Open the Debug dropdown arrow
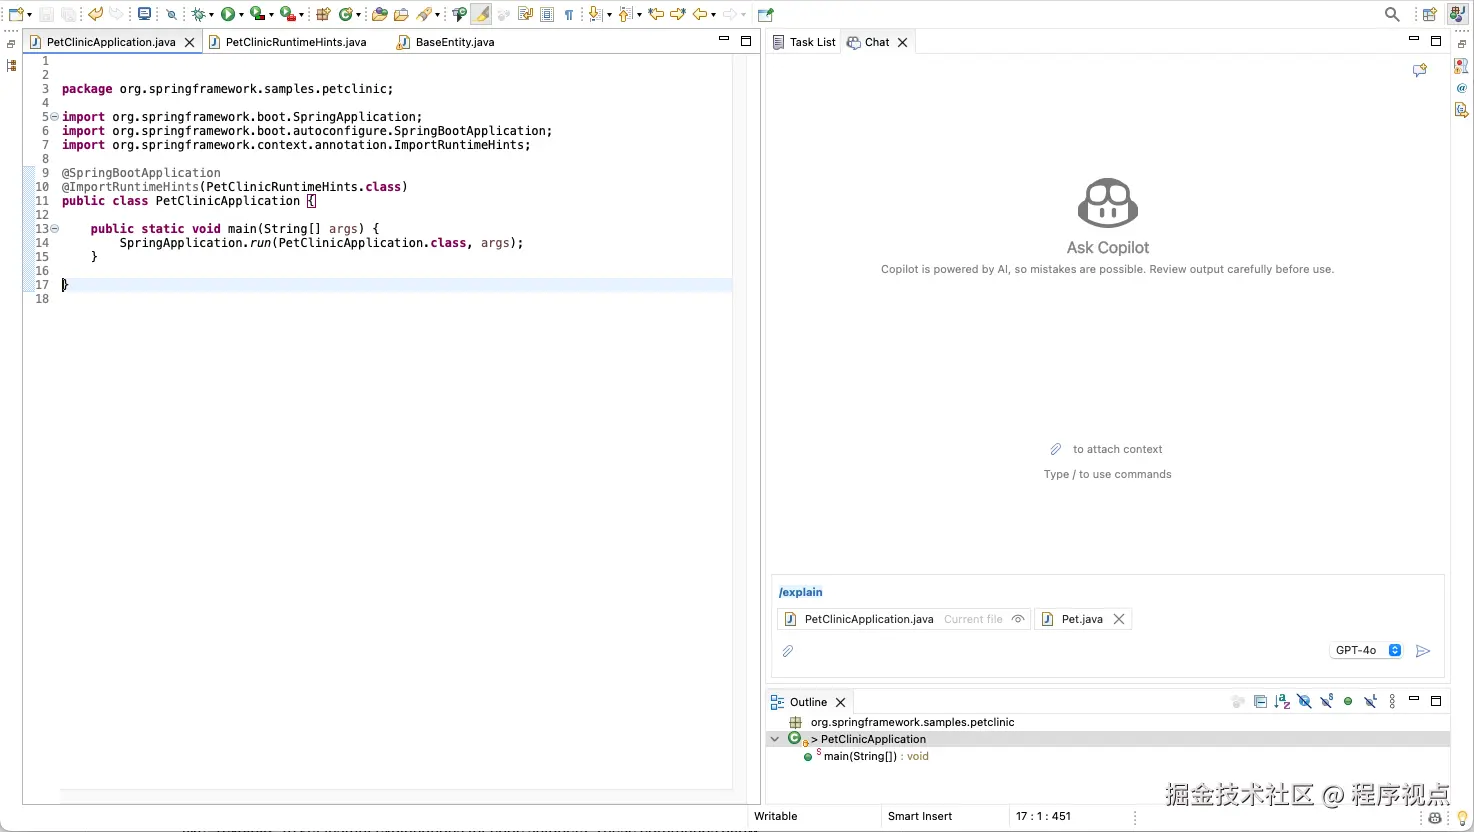Image resolution: width=1474 pixels, height=832 pixels. pyautogui.click(x=211, y=15)
